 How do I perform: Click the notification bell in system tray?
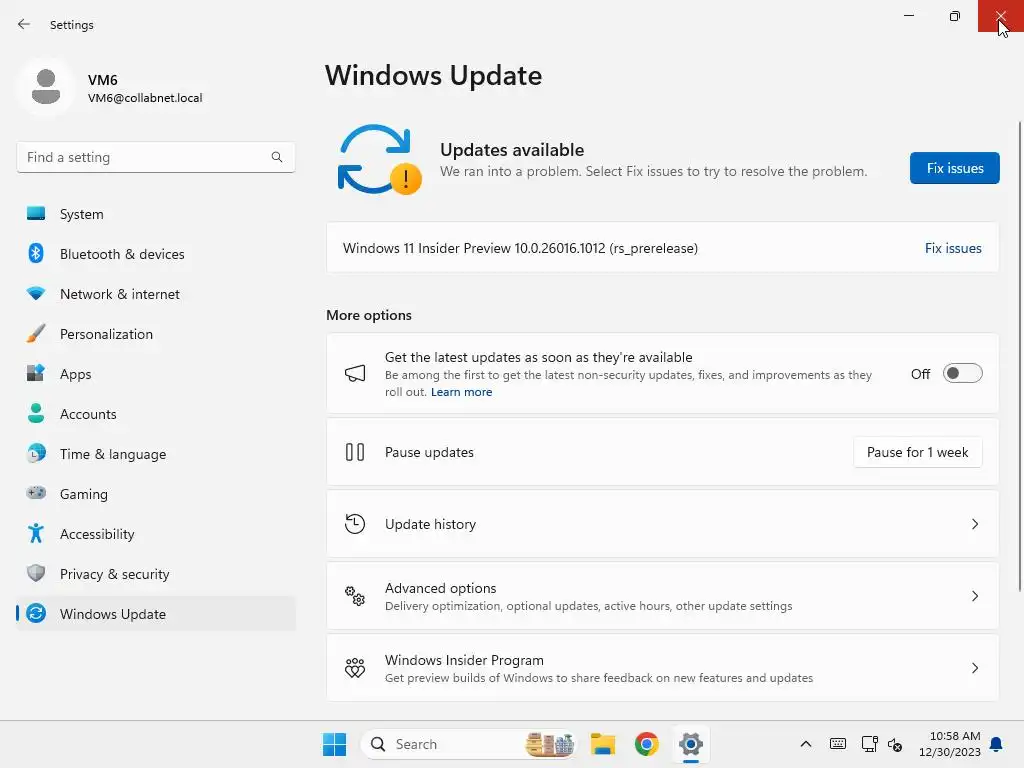(x=996, y=744)
